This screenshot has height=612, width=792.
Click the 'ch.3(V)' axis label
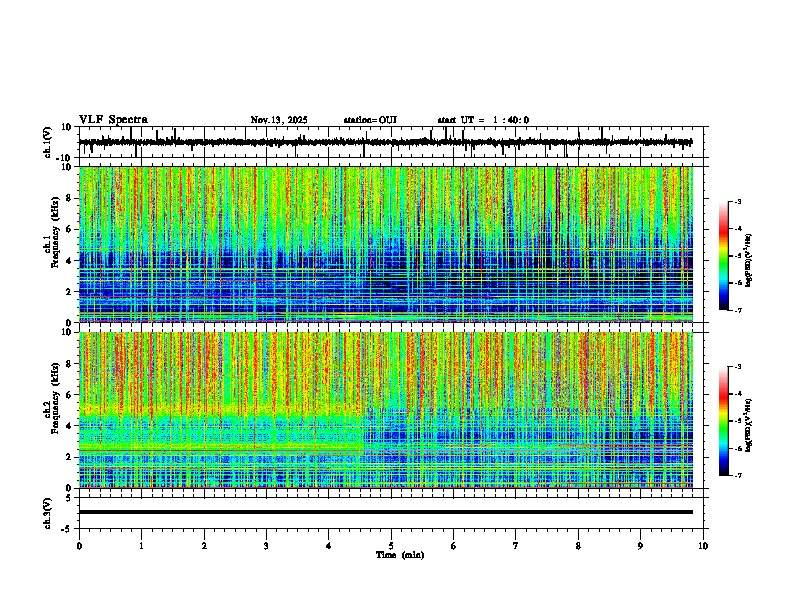[48, 513]
